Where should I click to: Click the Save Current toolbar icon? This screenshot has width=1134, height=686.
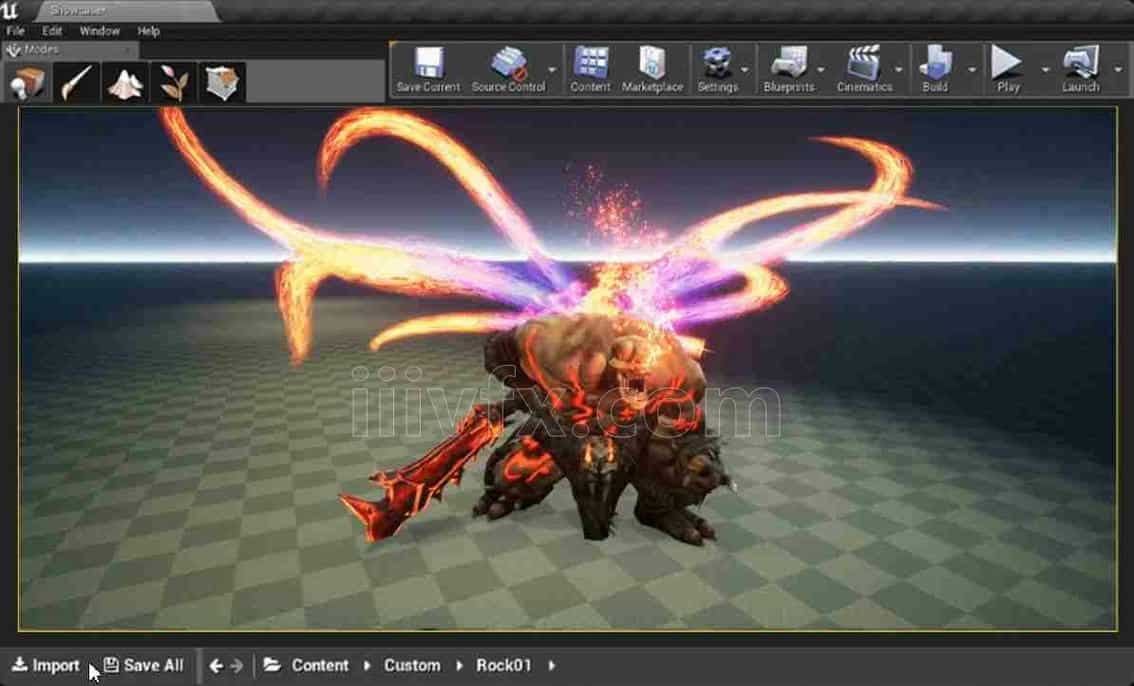[428, 69]
